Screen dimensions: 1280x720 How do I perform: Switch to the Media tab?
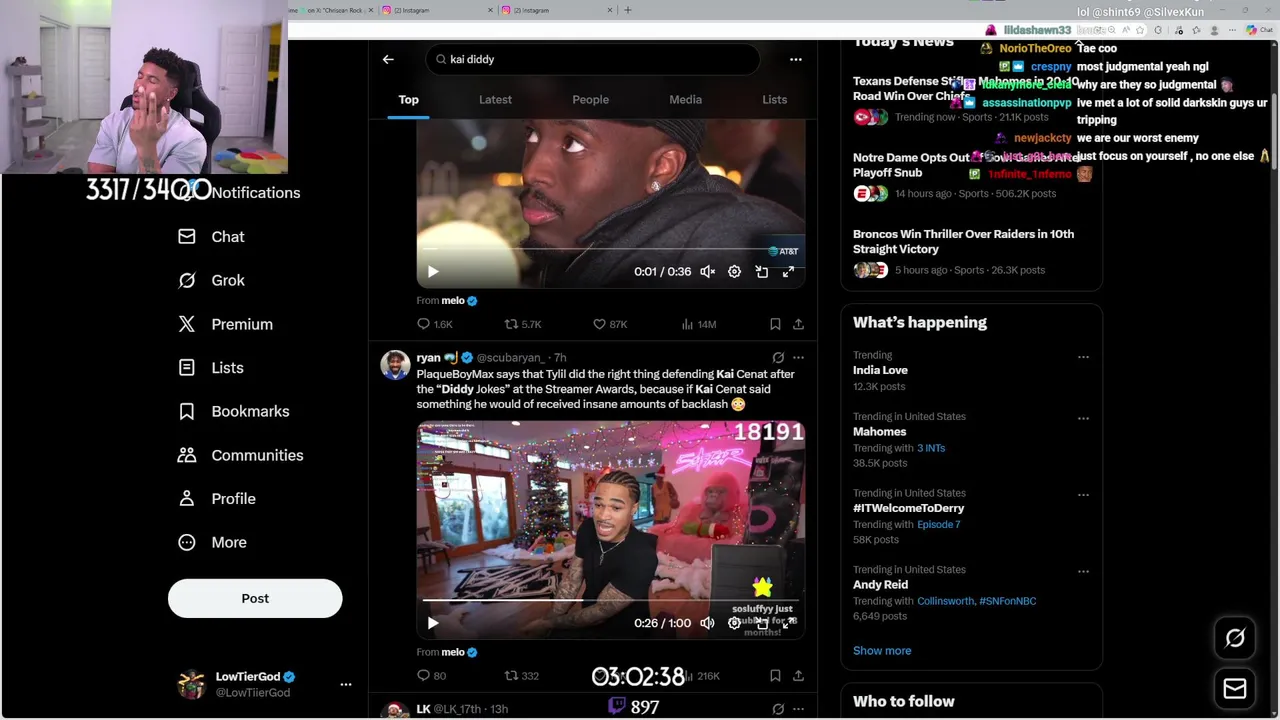point(685,100)
